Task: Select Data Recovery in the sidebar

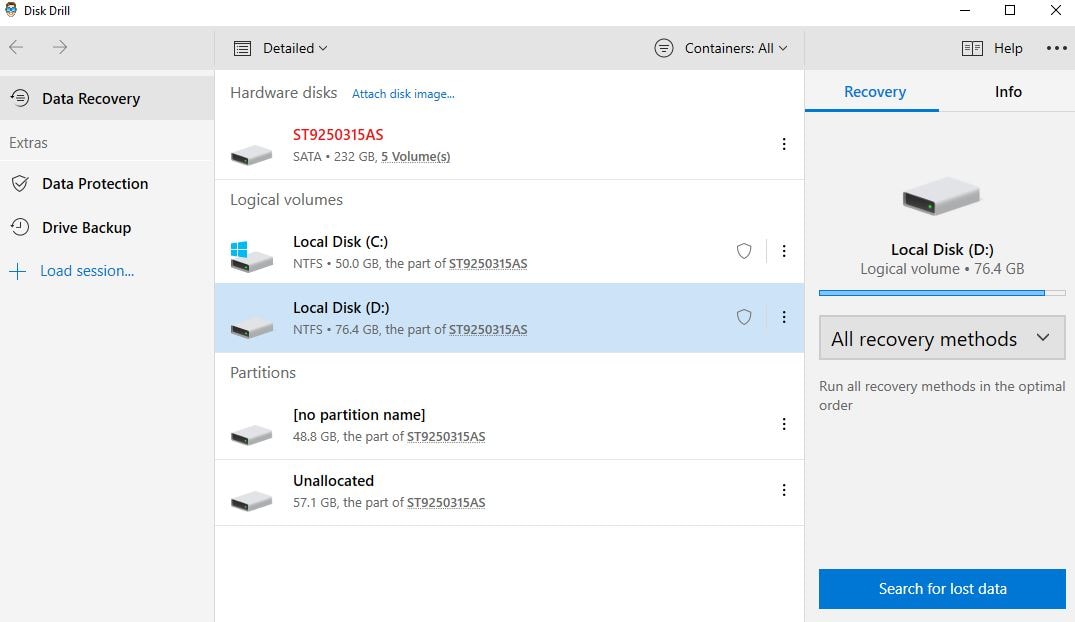Action: (107, 98)
